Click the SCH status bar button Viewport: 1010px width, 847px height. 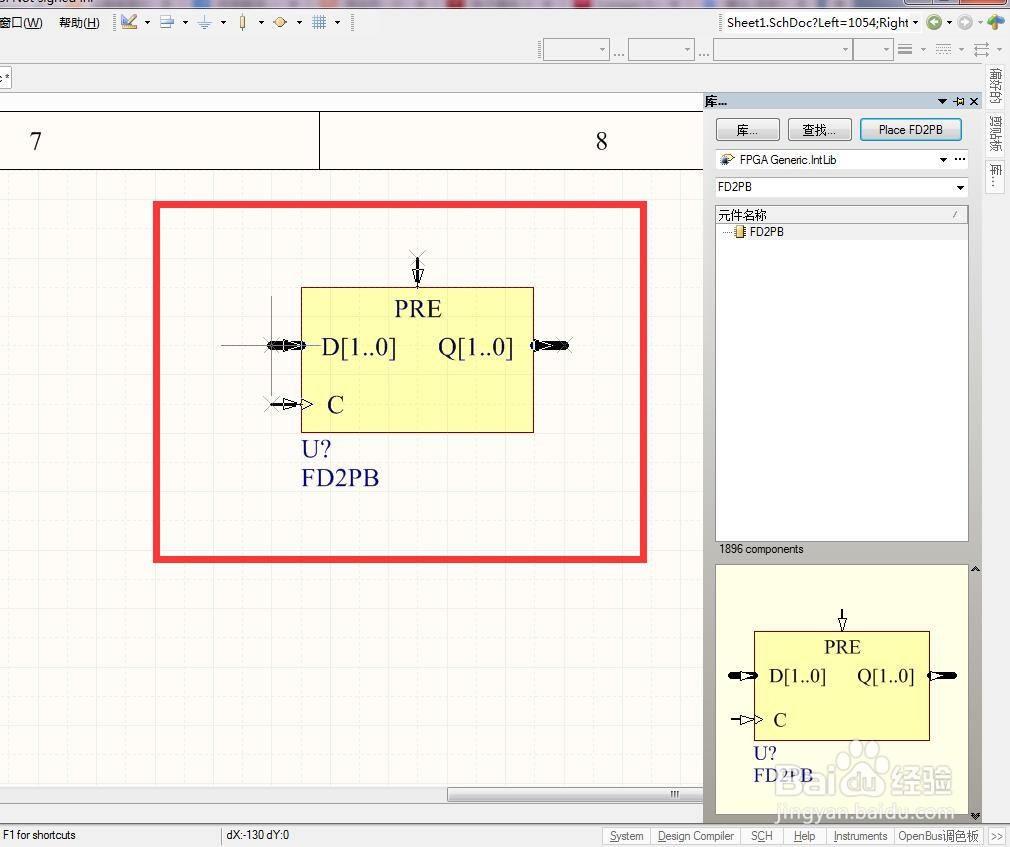(x=761, y=836)
